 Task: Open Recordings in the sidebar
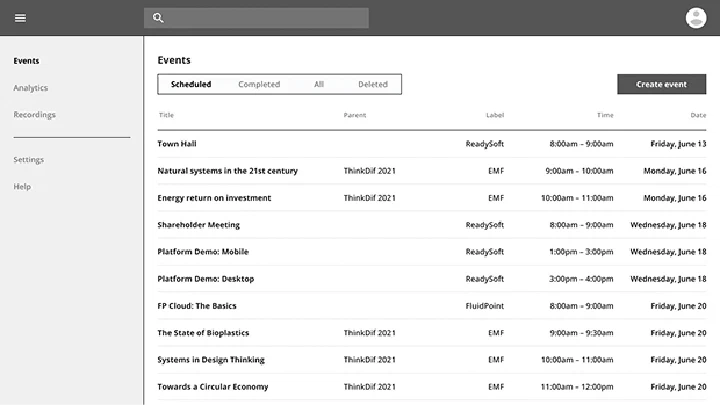tap(34, 114)
